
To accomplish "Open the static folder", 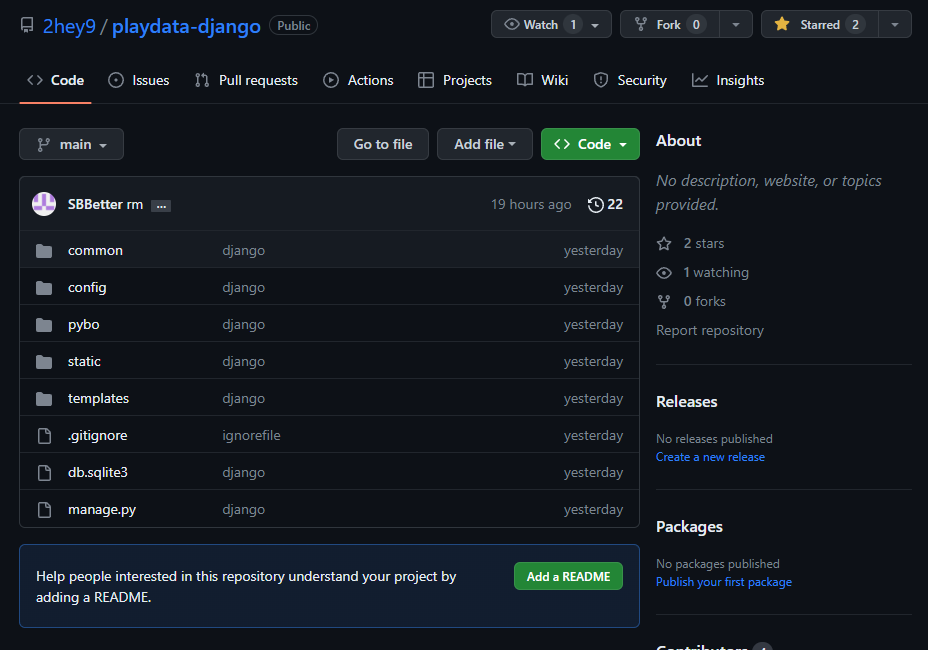I will pyautogui.click(x=84, y=361).
